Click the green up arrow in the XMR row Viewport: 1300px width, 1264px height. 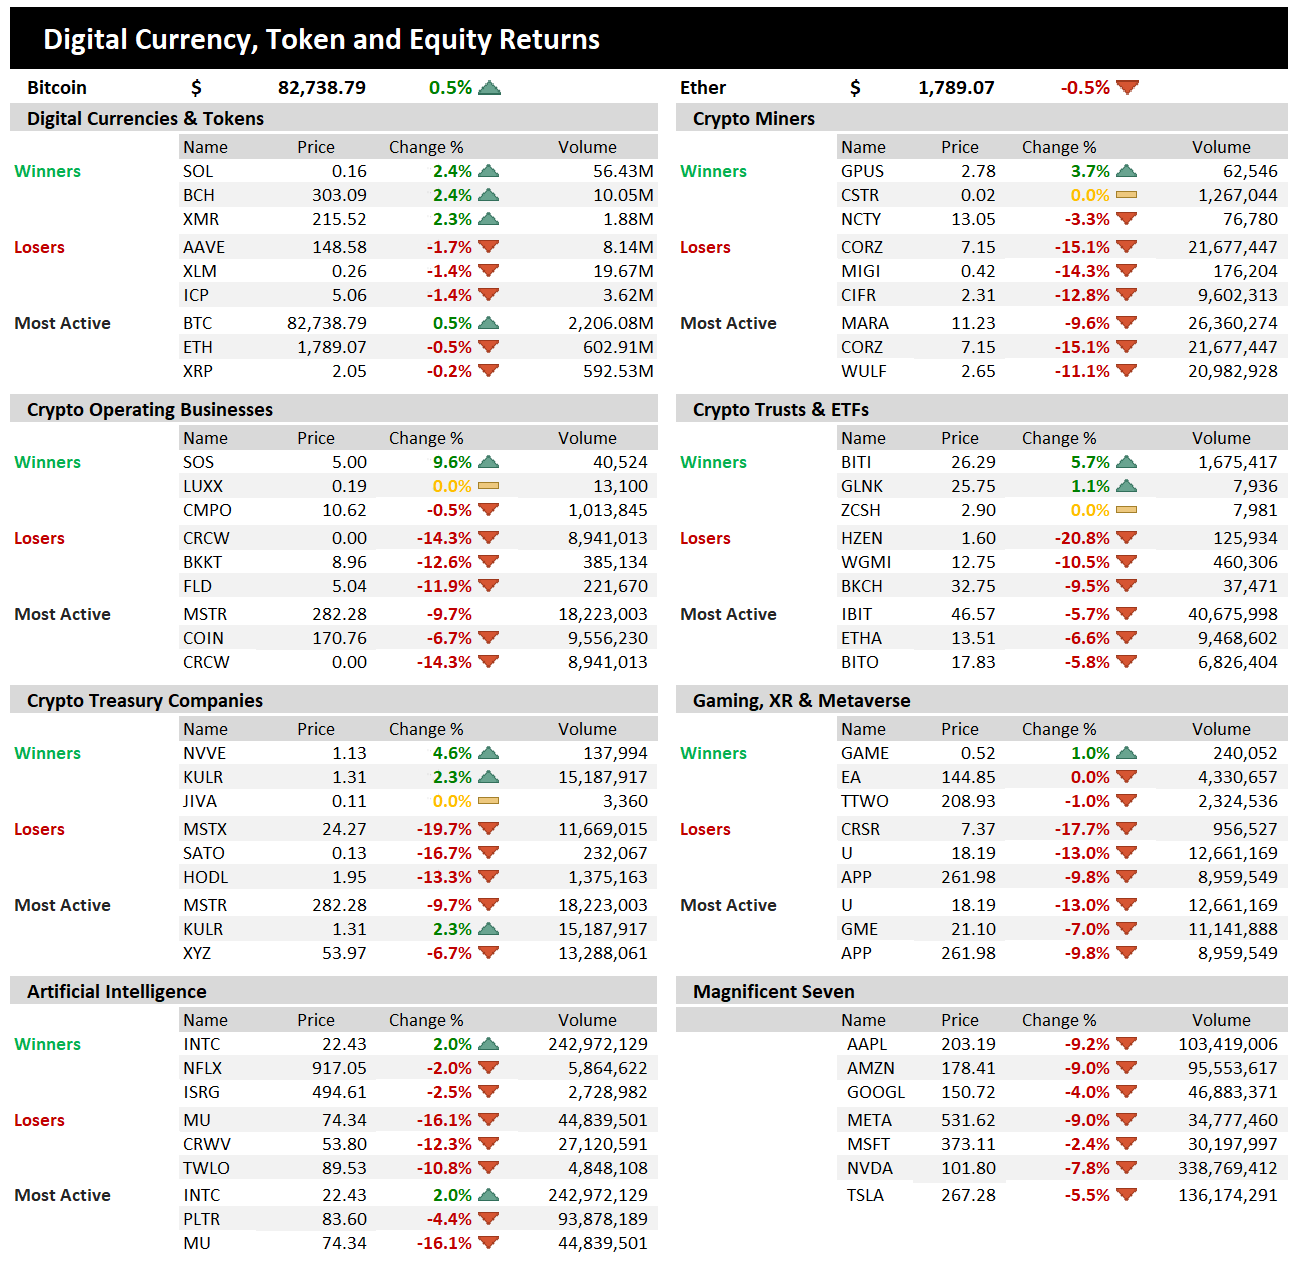coord(488,219)
